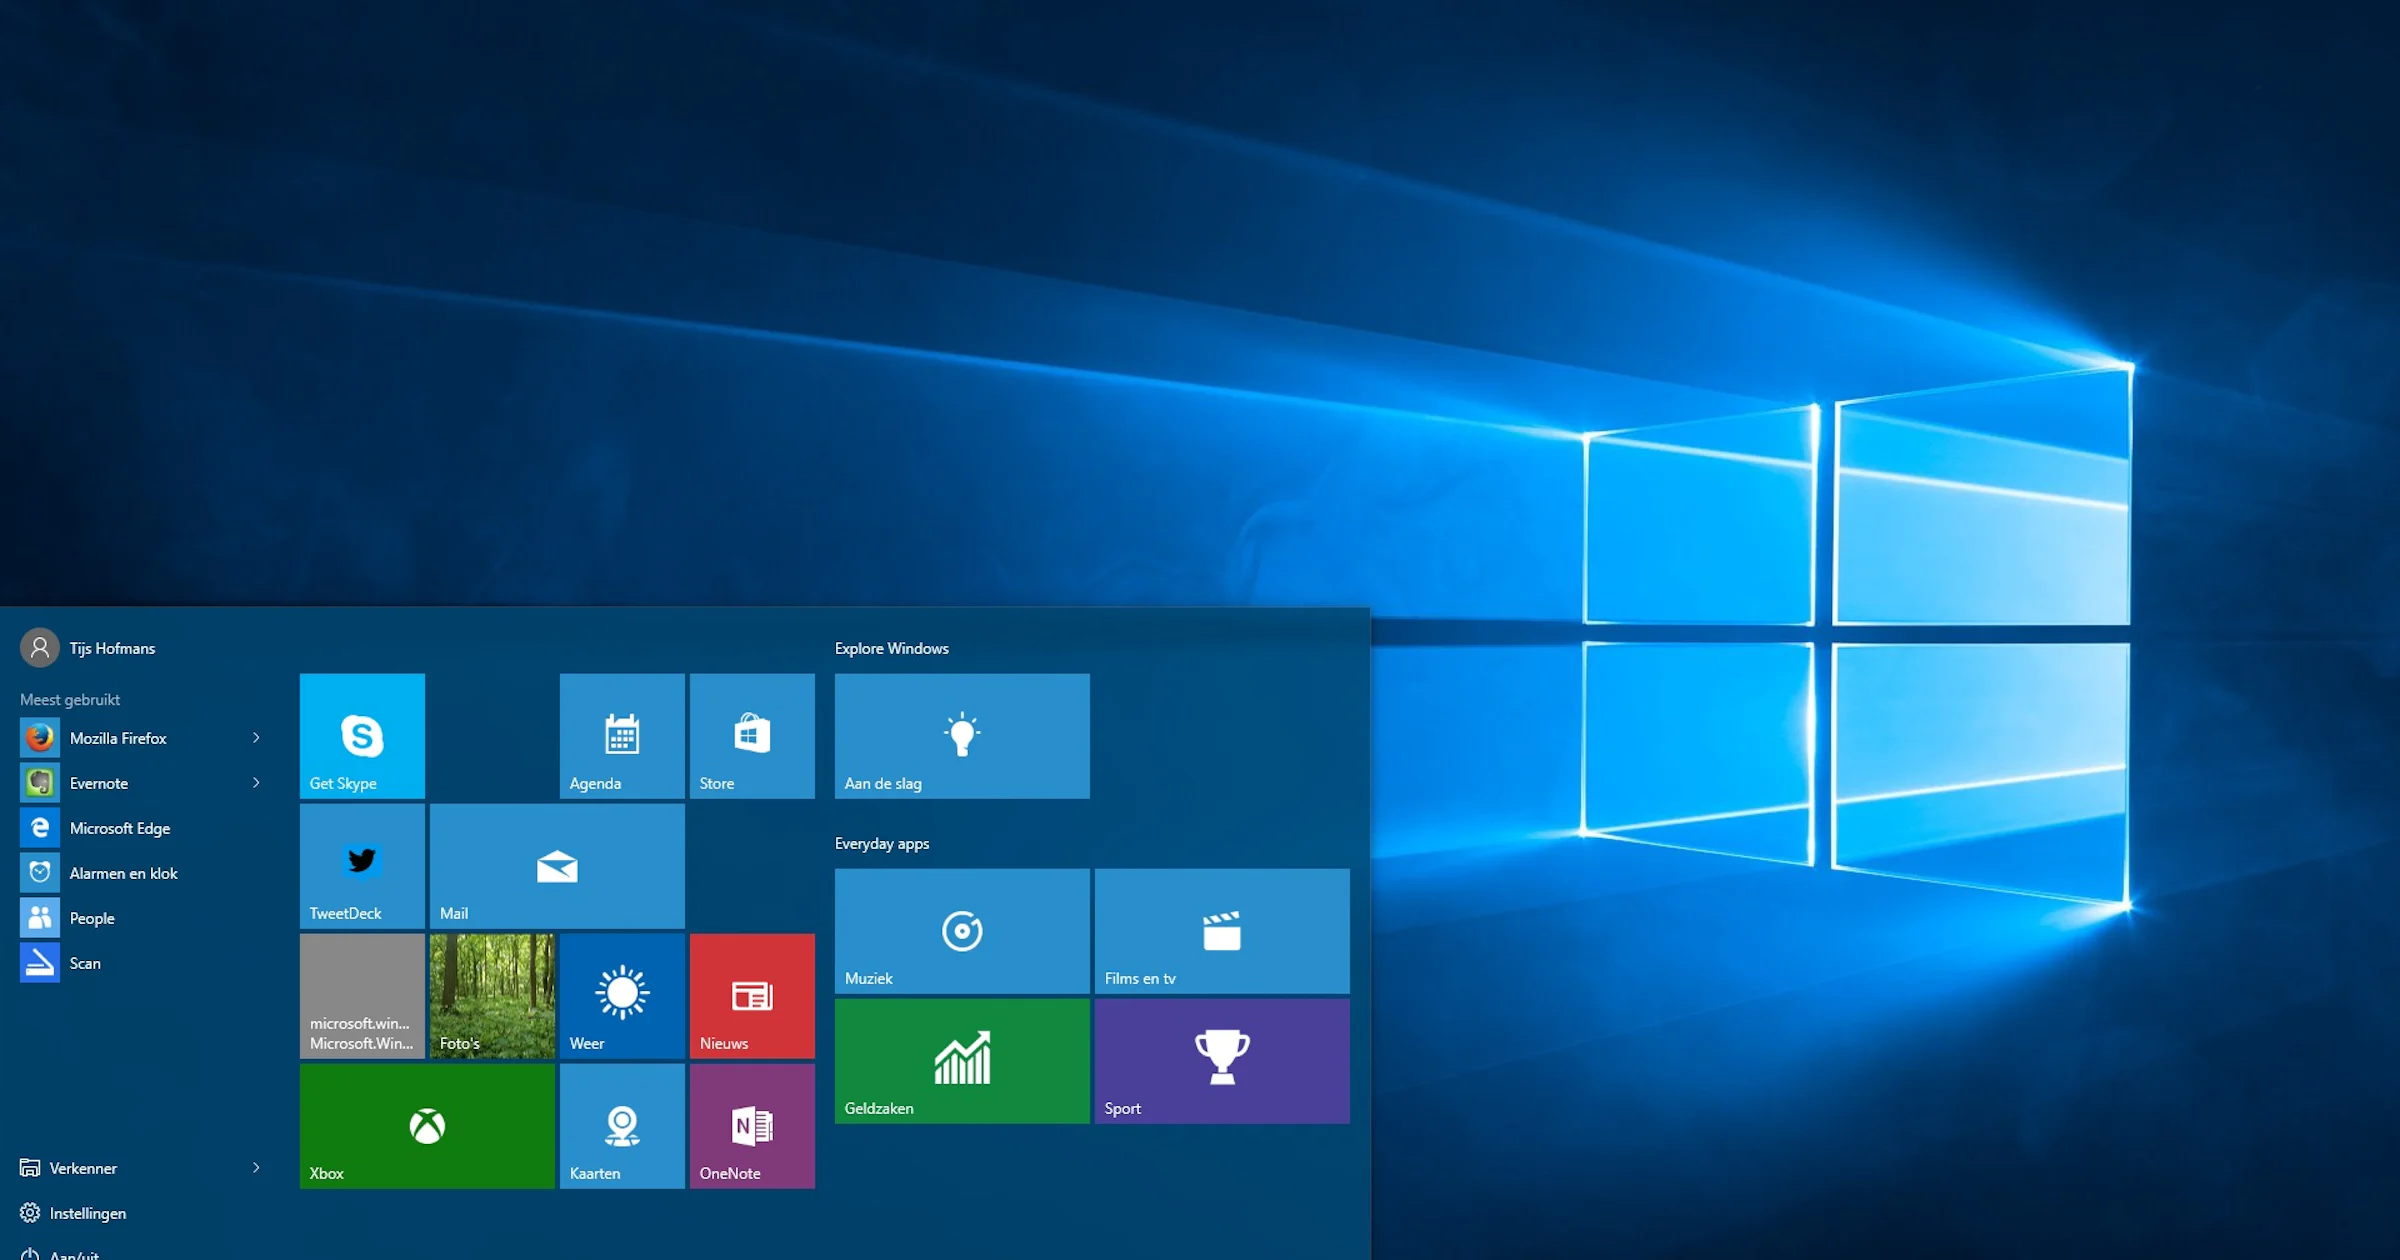Open the Films en tv tile

click(x=1222, y=930)
